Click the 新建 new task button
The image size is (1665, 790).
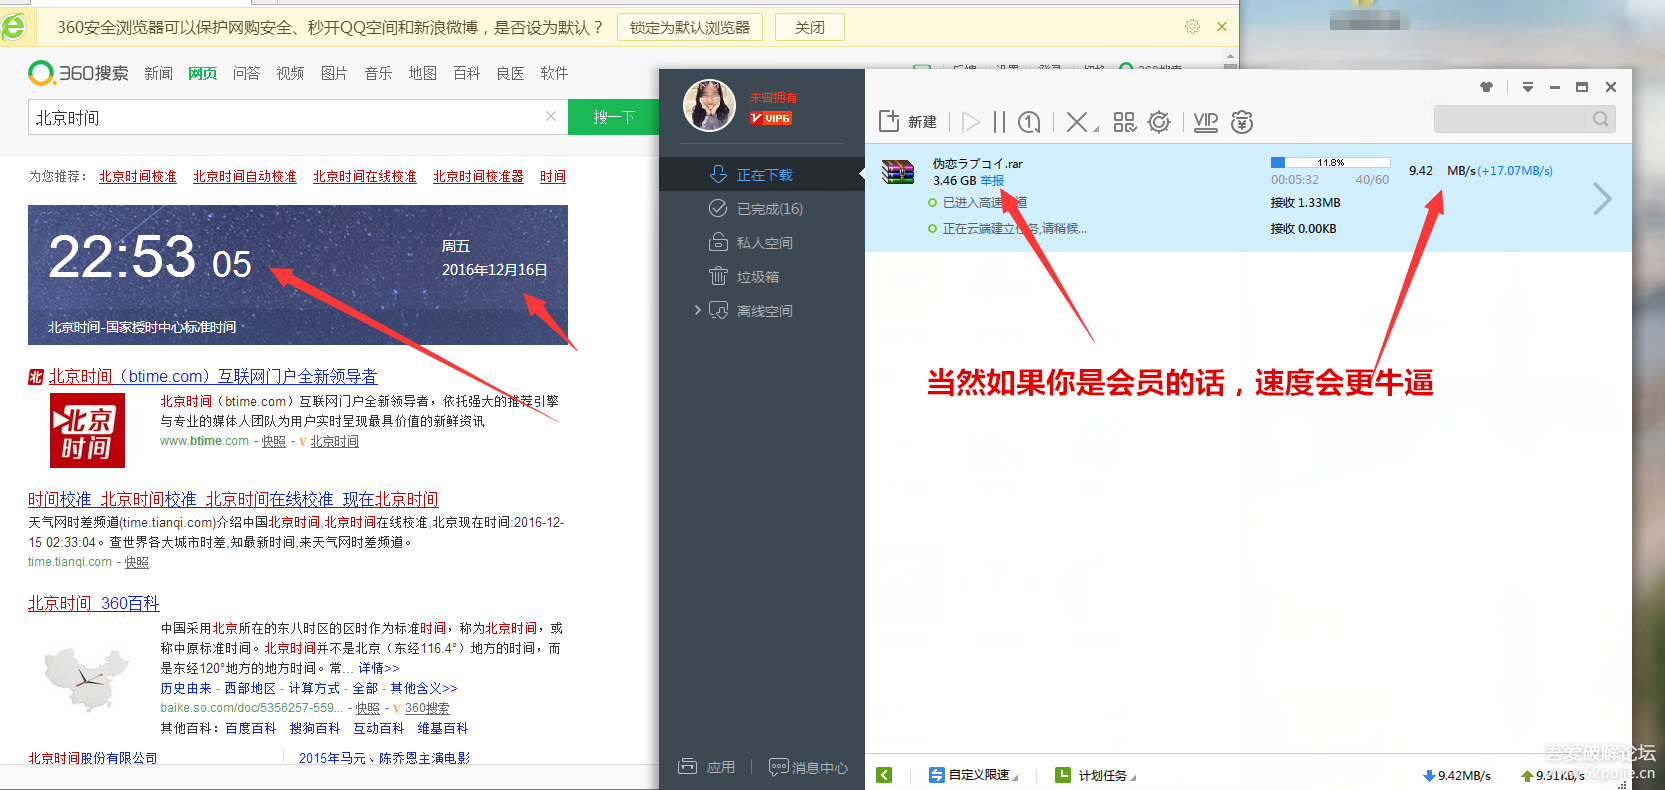pos(908,122)
